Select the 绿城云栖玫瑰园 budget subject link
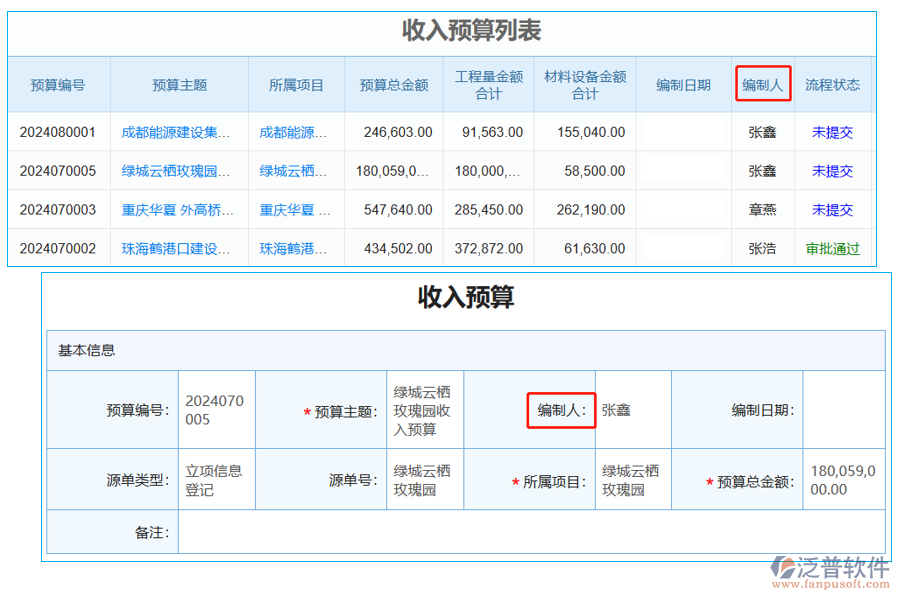The image size is (900, 600). (179, 170)
